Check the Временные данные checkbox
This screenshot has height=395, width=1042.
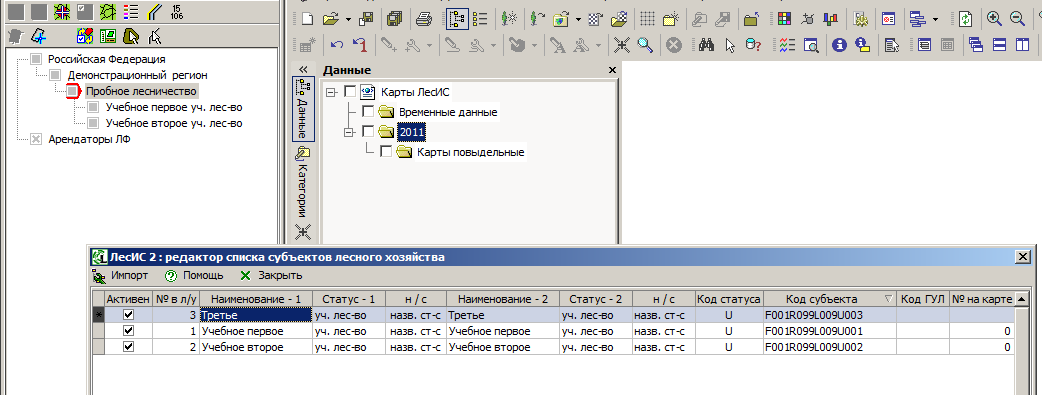(367, 112)
